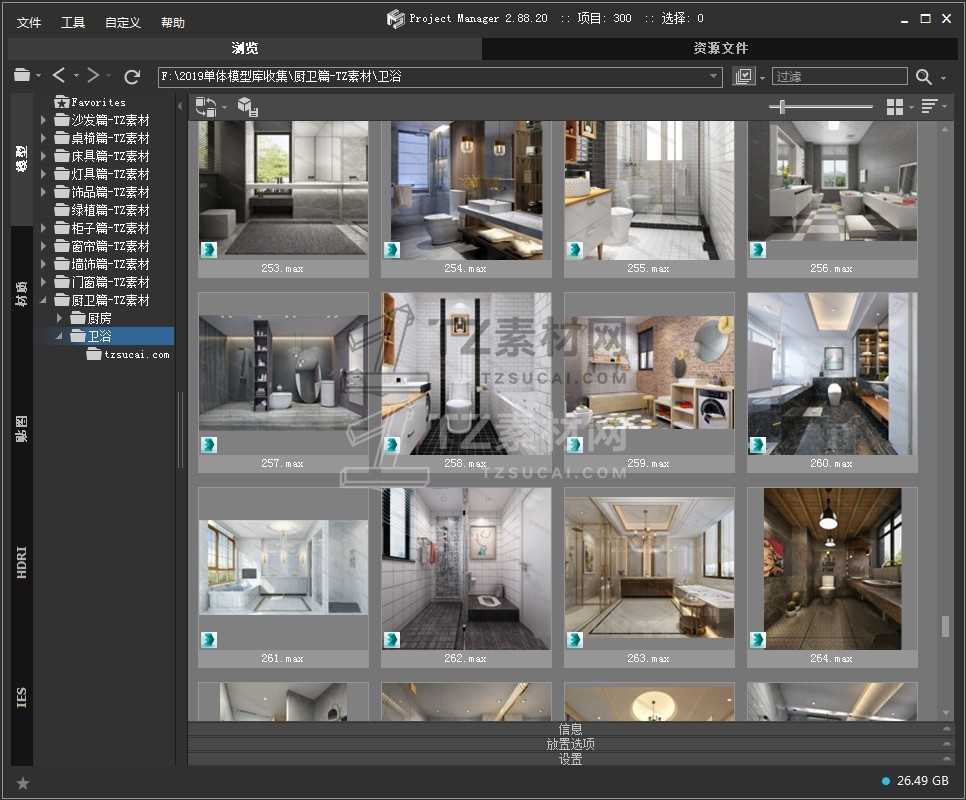Toggle the filter checklist button
The height and width of the screenshot is (800, 966).
pyautogui.click(x=743, y=77)
